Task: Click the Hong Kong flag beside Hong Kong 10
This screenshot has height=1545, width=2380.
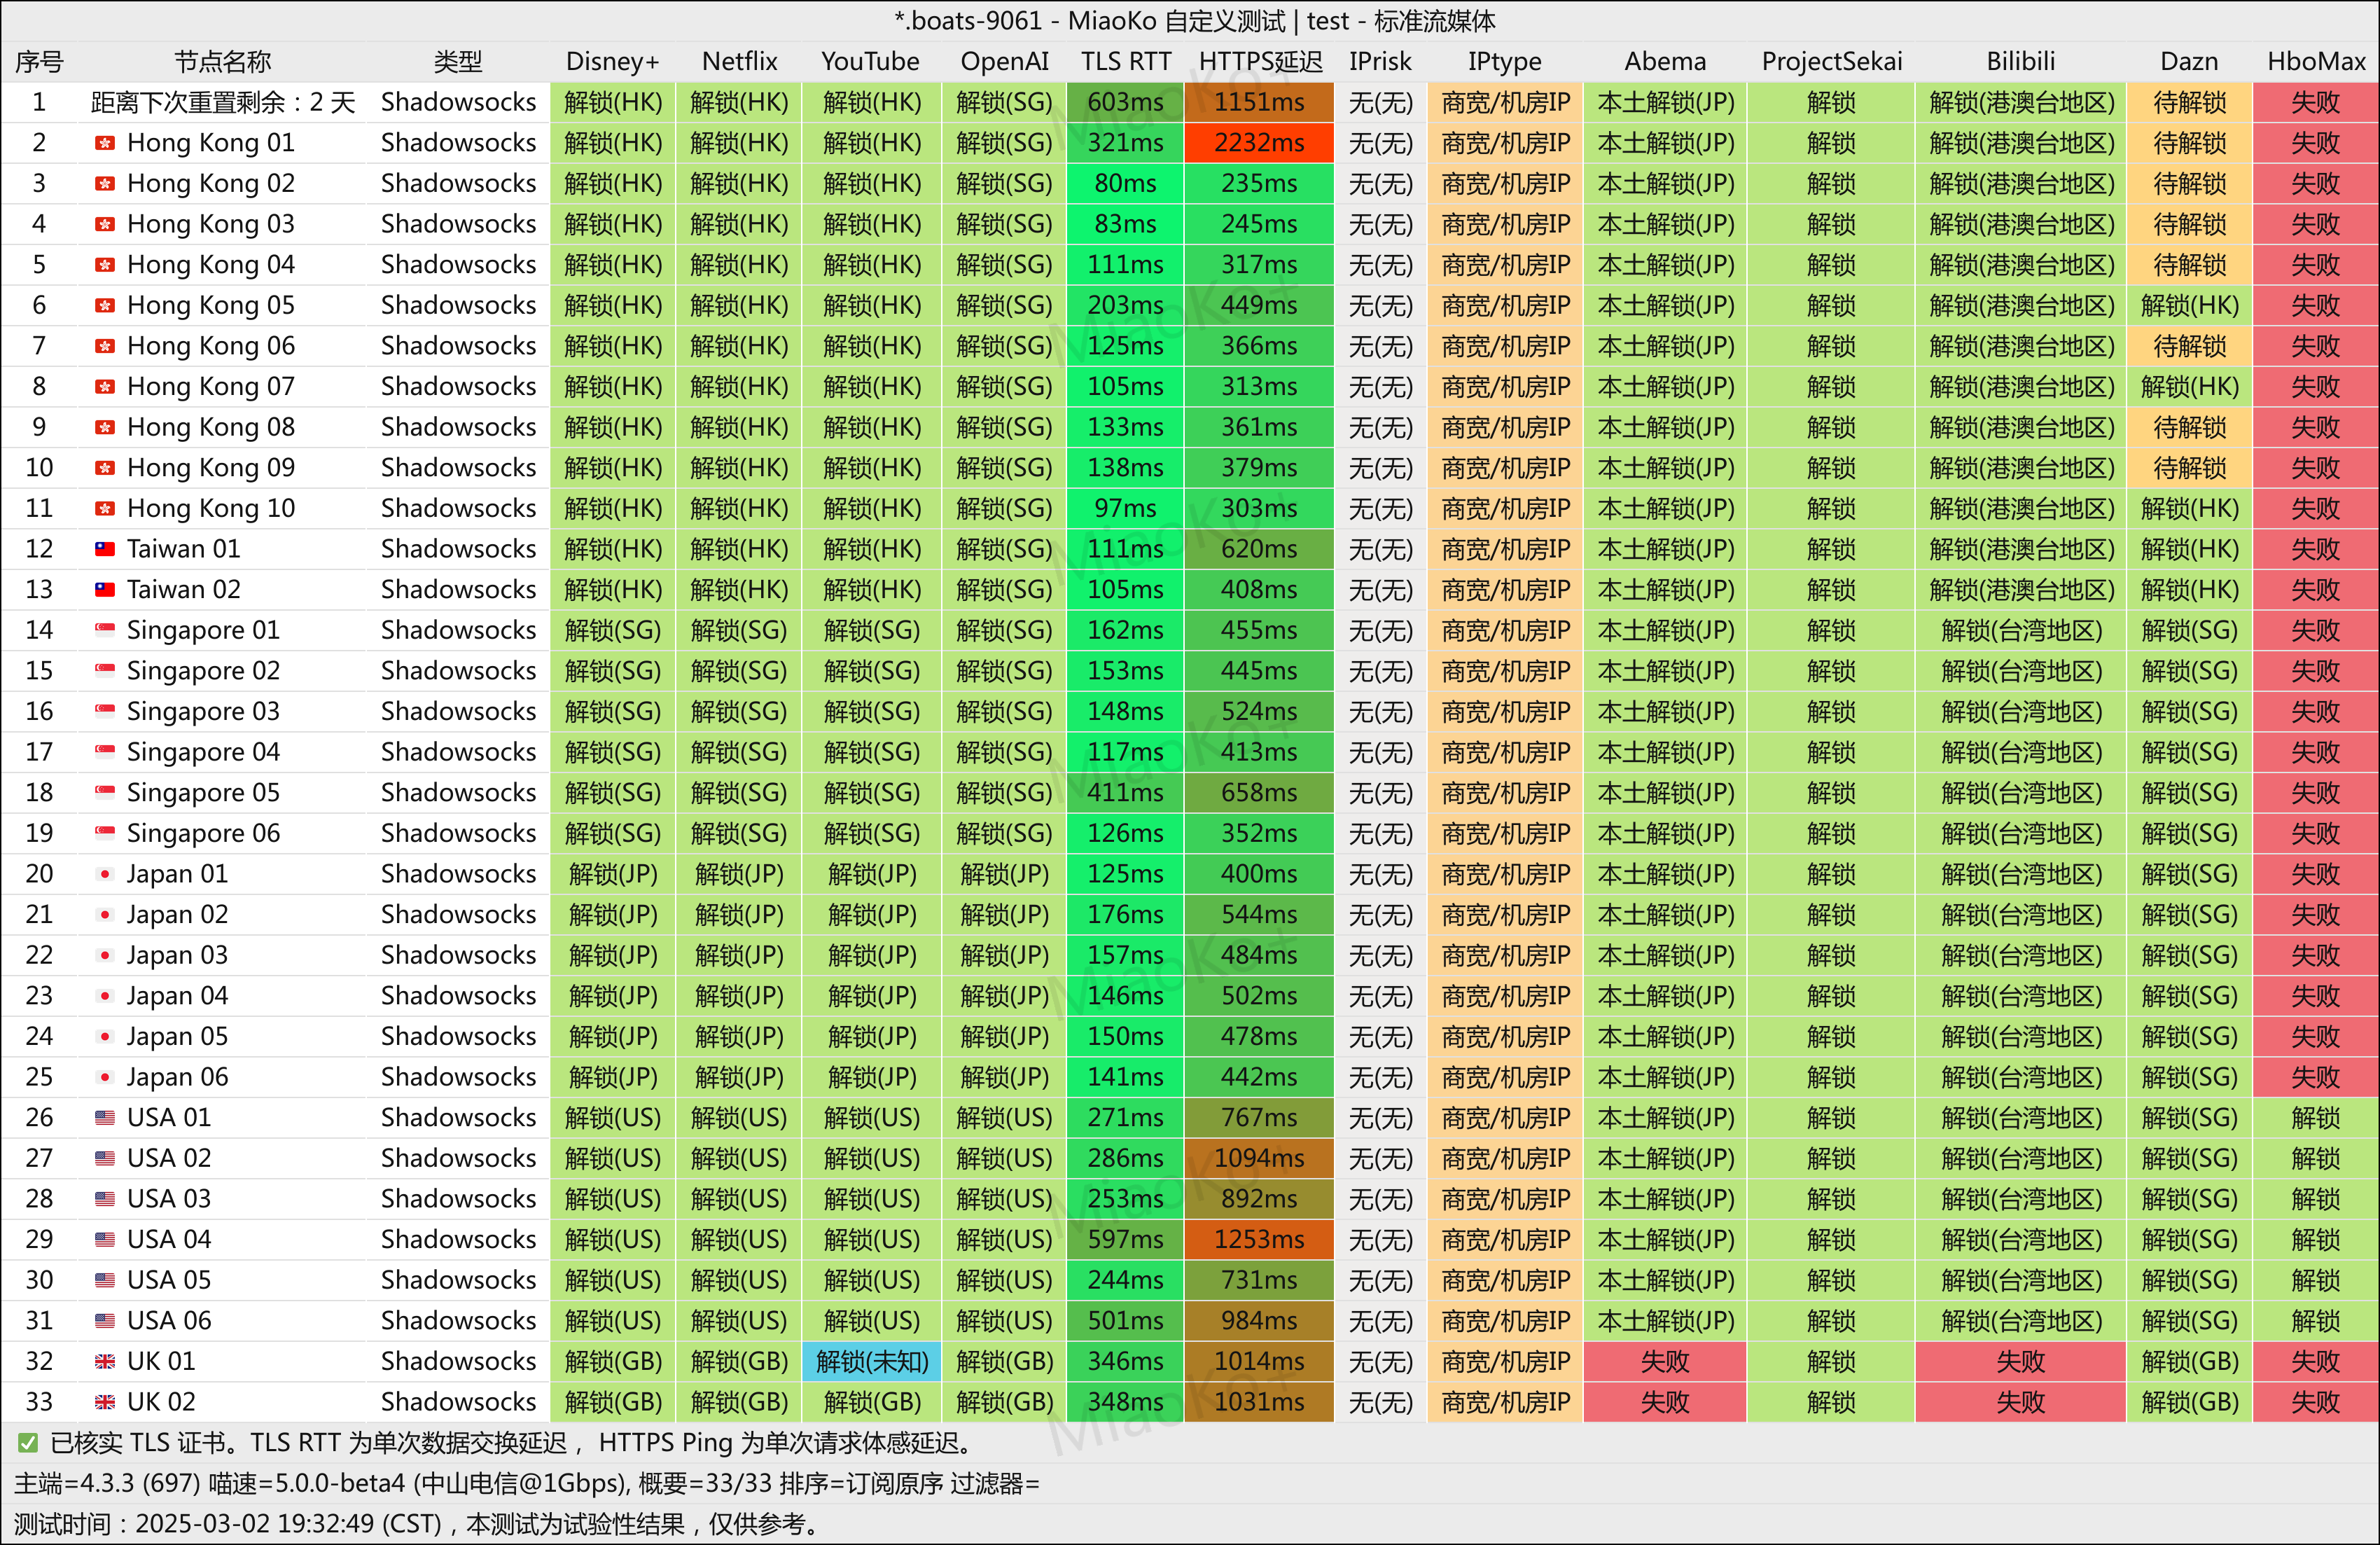Action: [x=104, y=508]
